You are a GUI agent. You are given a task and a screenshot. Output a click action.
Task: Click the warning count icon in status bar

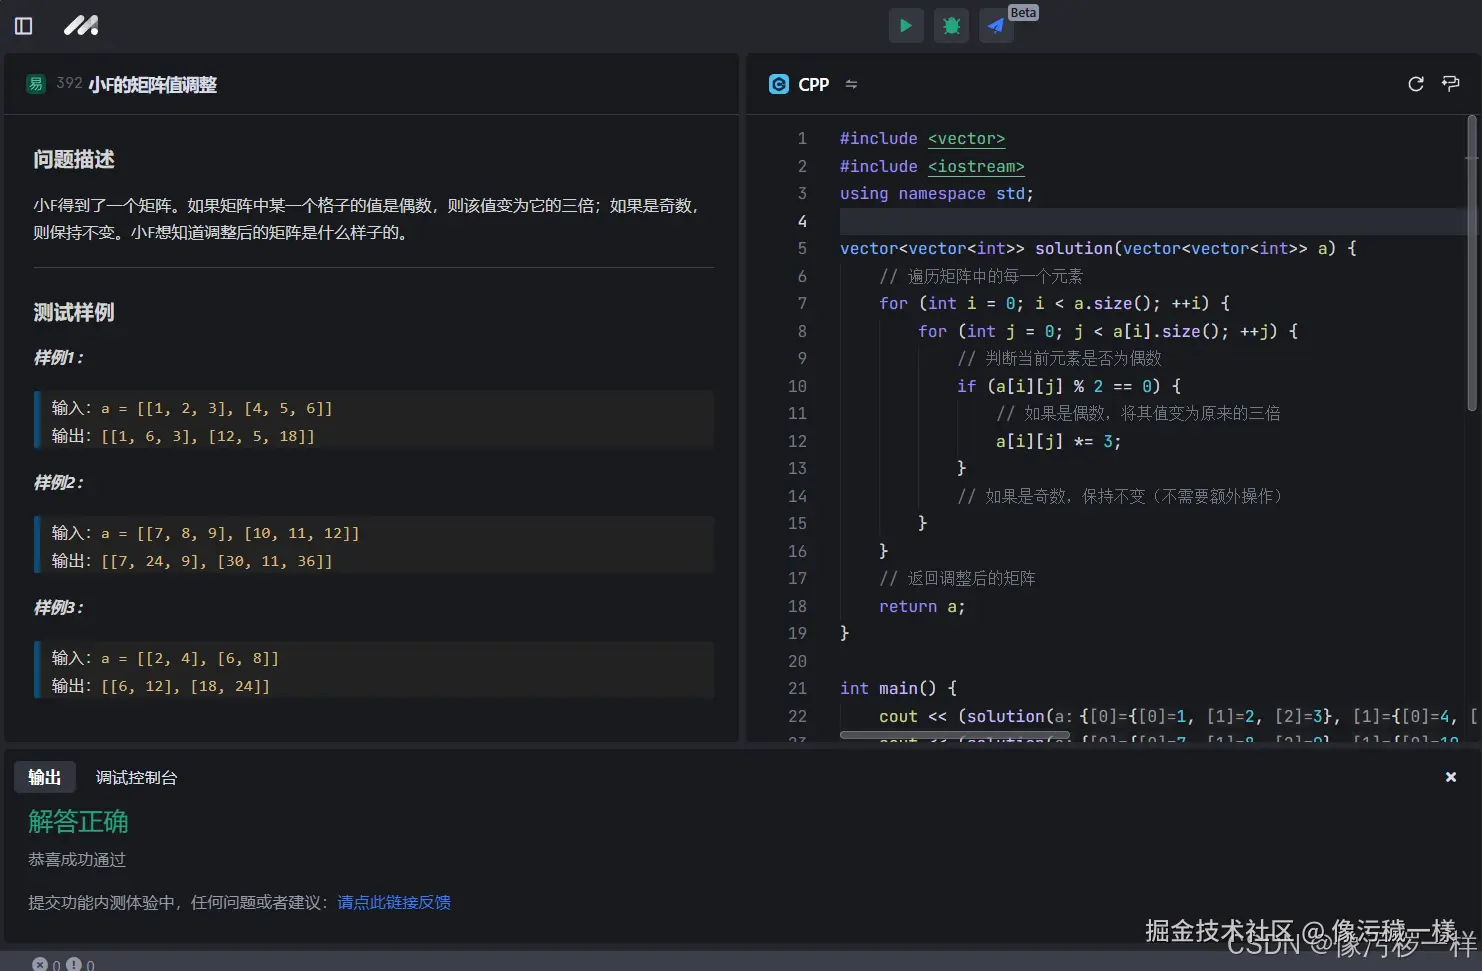[74, 964]
